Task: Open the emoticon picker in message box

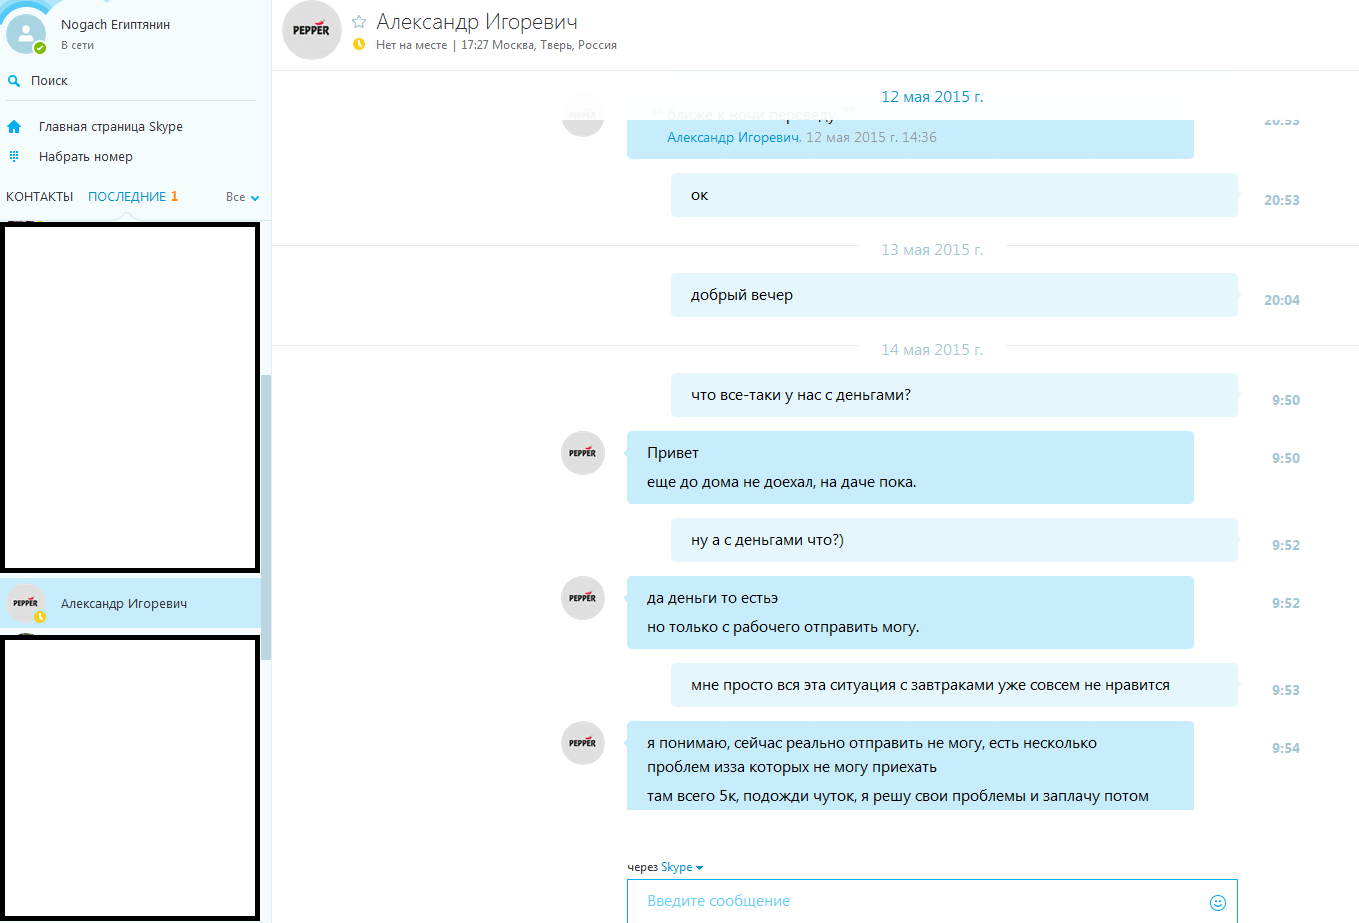Action: (1218, 902)
